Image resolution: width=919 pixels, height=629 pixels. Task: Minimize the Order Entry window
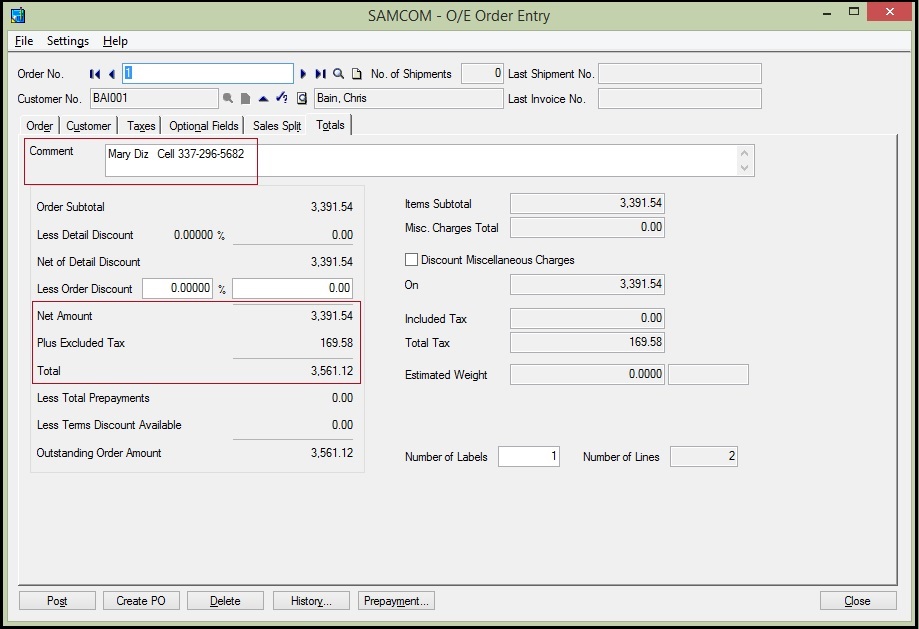[827, 12]
